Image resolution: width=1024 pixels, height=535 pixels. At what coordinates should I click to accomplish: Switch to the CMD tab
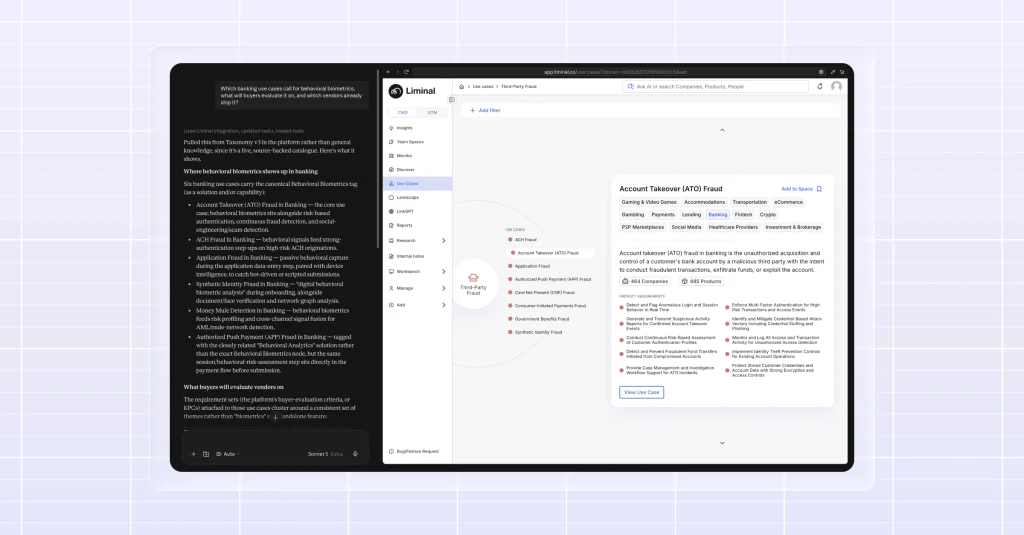click(402, 112)
